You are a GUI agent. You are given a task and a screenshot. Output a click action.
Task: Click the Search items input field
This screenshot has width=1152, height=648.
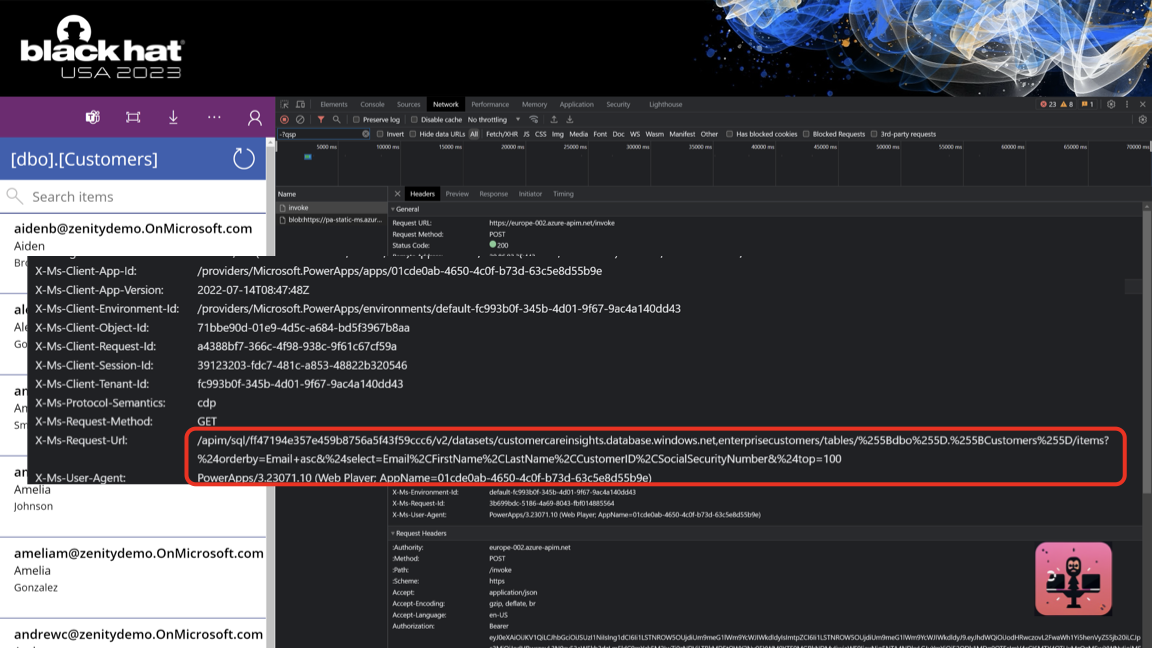(133, 196)
